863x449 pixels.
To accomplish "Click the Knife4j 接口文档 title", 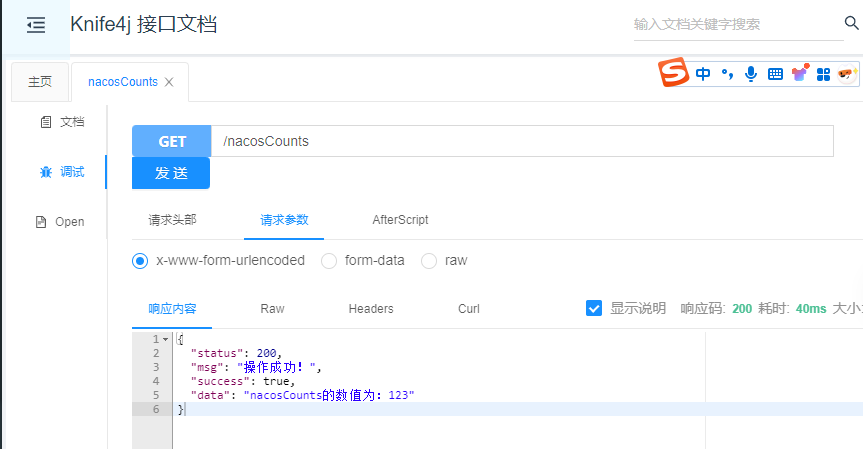I will (x=144, y=24).
